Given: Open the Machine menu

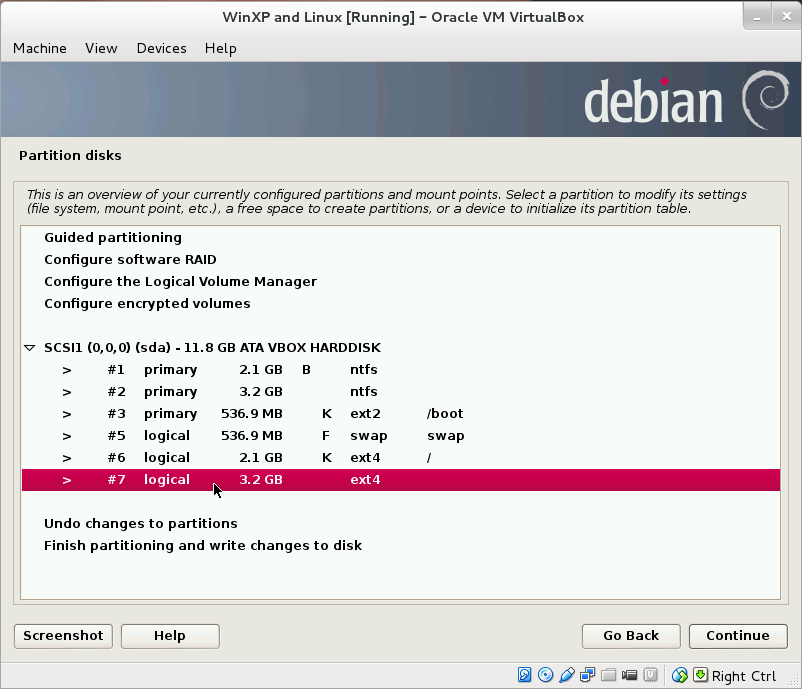Looking at the screenshot, I should pyautogui.click(x=39, y=48).
